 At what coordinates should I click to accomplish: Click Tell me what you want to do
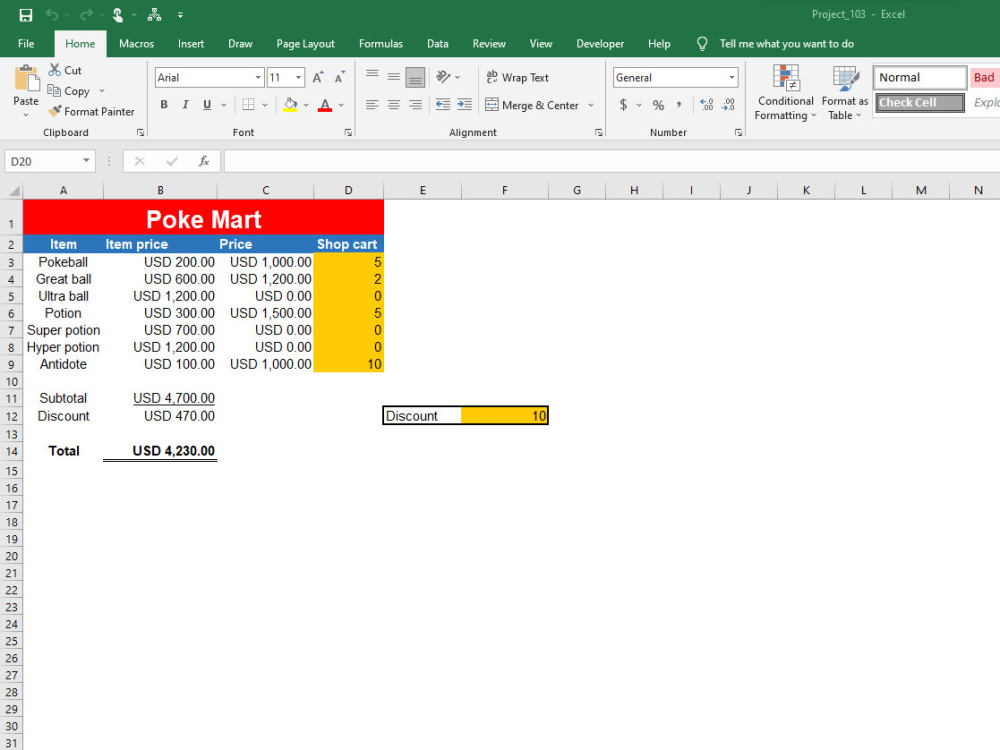point(786,44)
